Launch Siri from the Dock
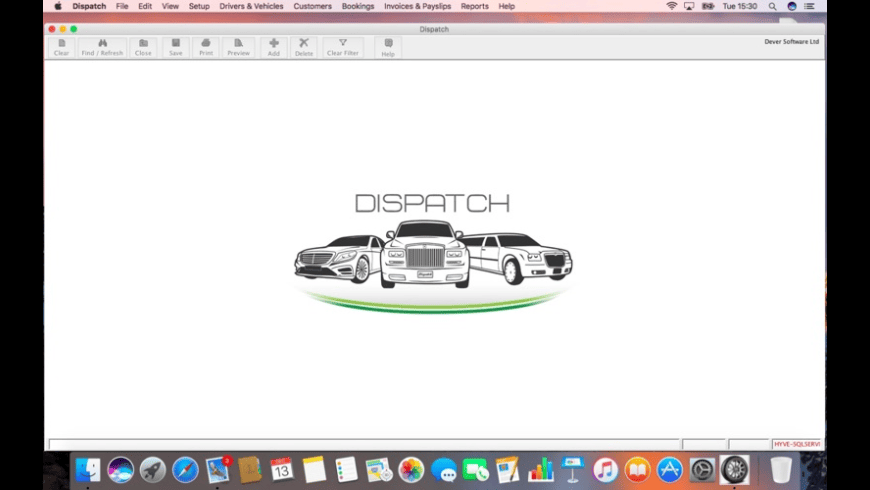This screenshot has height=490, width=870. point(120,470)
